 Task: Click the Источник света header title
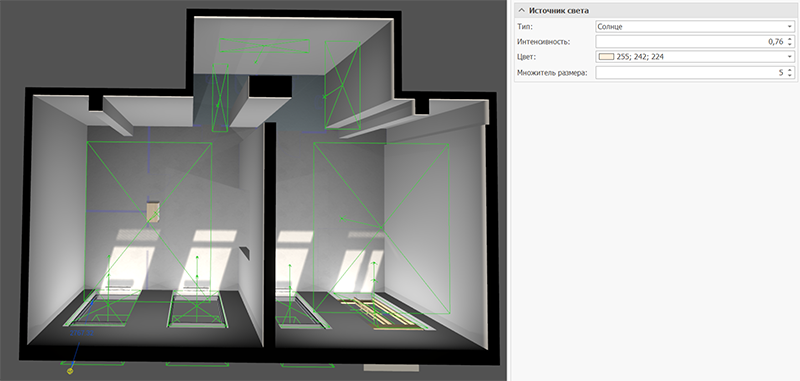559,10
